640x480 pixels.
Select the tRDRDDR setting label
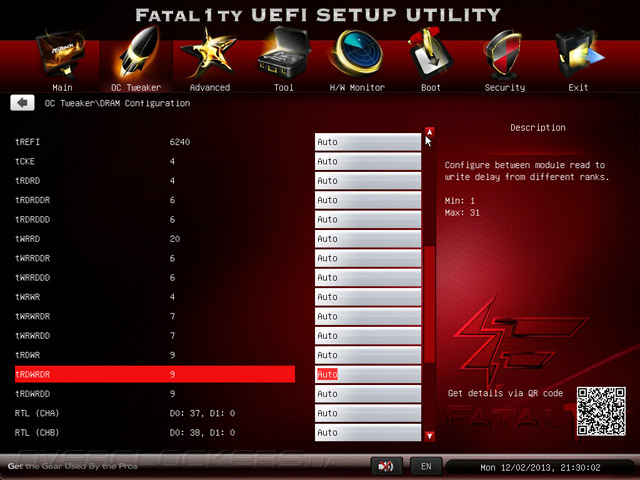click(x=33, y=200)
